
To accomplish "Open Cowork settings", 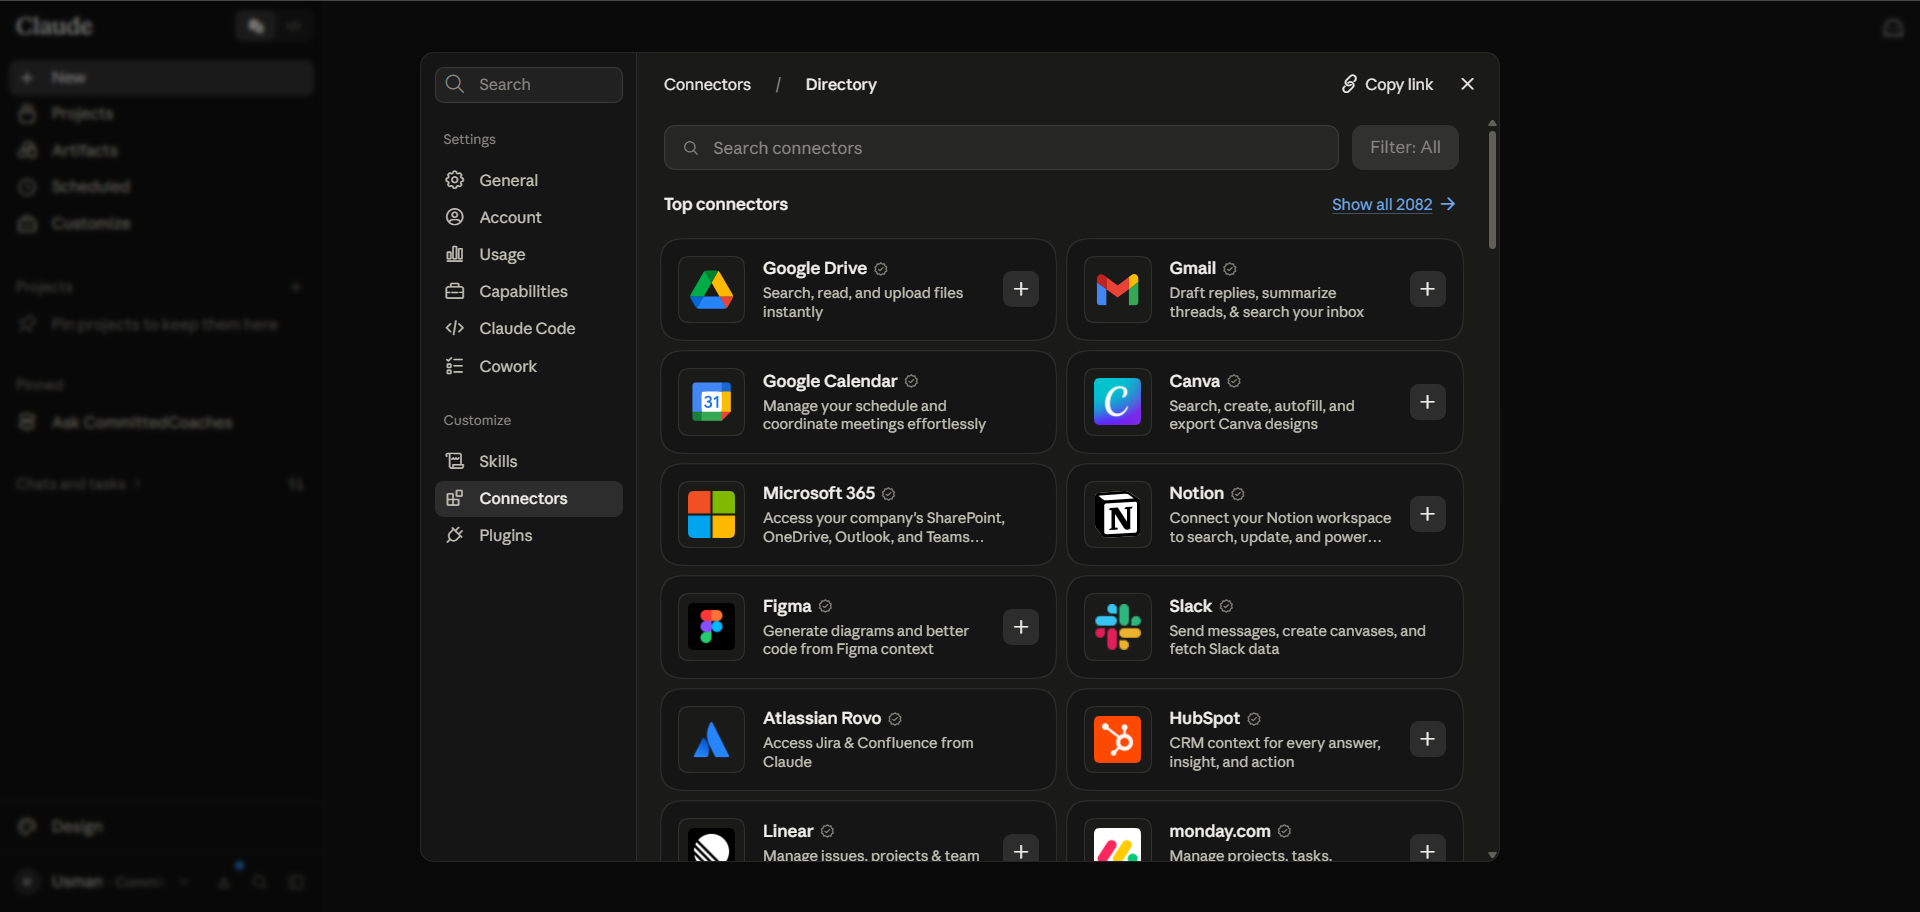I will (528, 366).
